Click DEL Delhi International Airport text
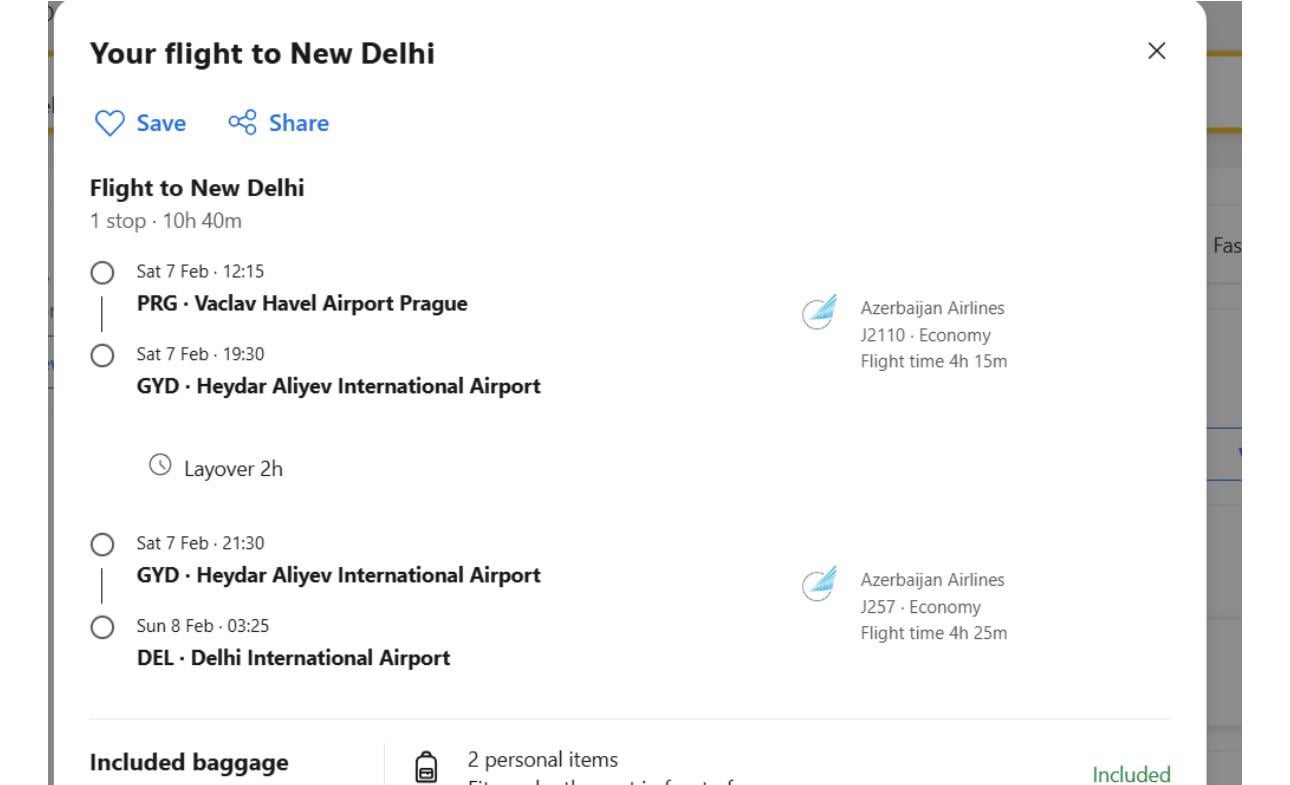This screenshot has width=1290, height=785. point(293,658)
